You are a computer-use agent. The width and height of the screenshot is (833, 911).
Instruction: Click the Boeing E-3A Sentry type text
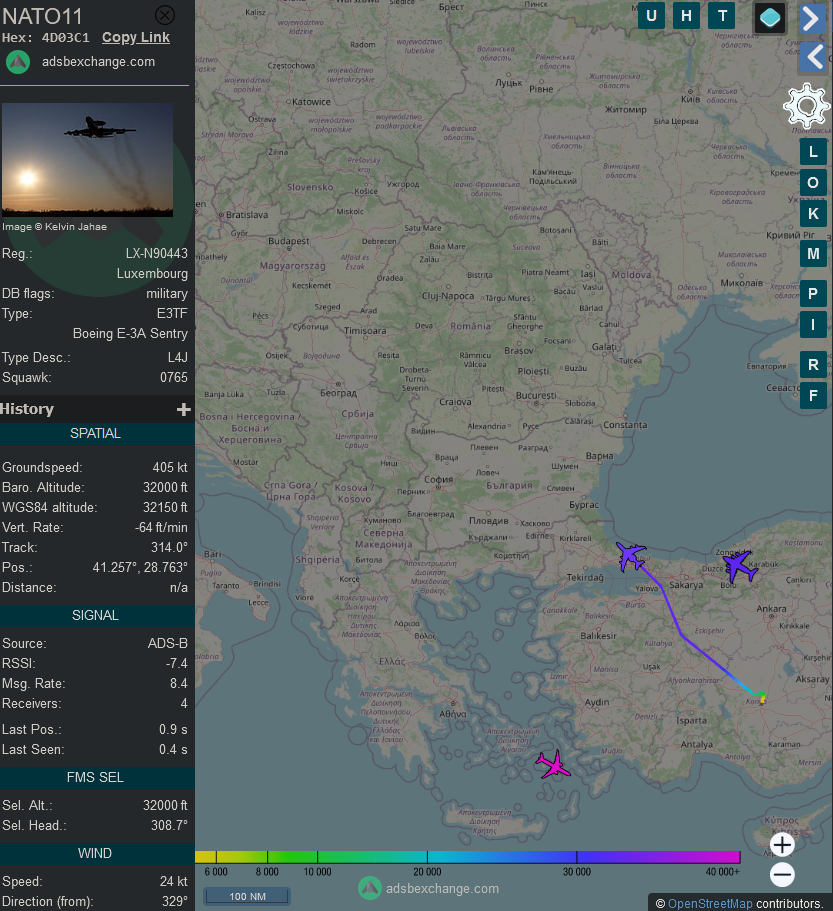[x=130, y=333]
